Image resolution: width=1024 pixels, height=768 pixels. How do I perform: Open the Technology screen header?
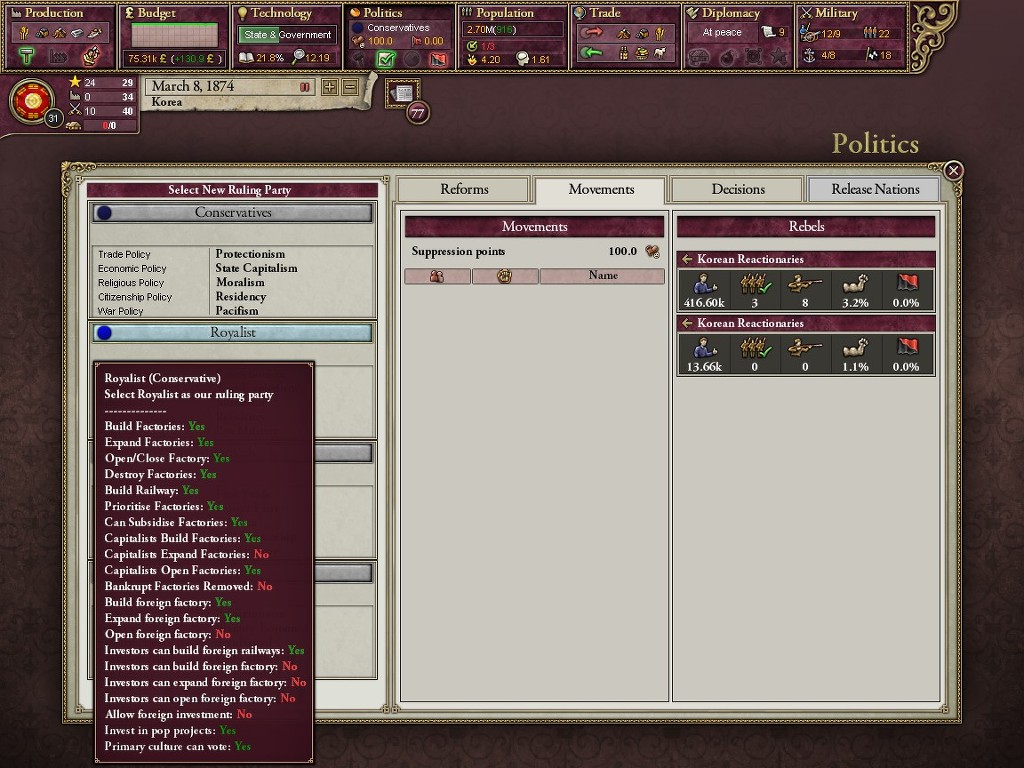click(281, 12)
